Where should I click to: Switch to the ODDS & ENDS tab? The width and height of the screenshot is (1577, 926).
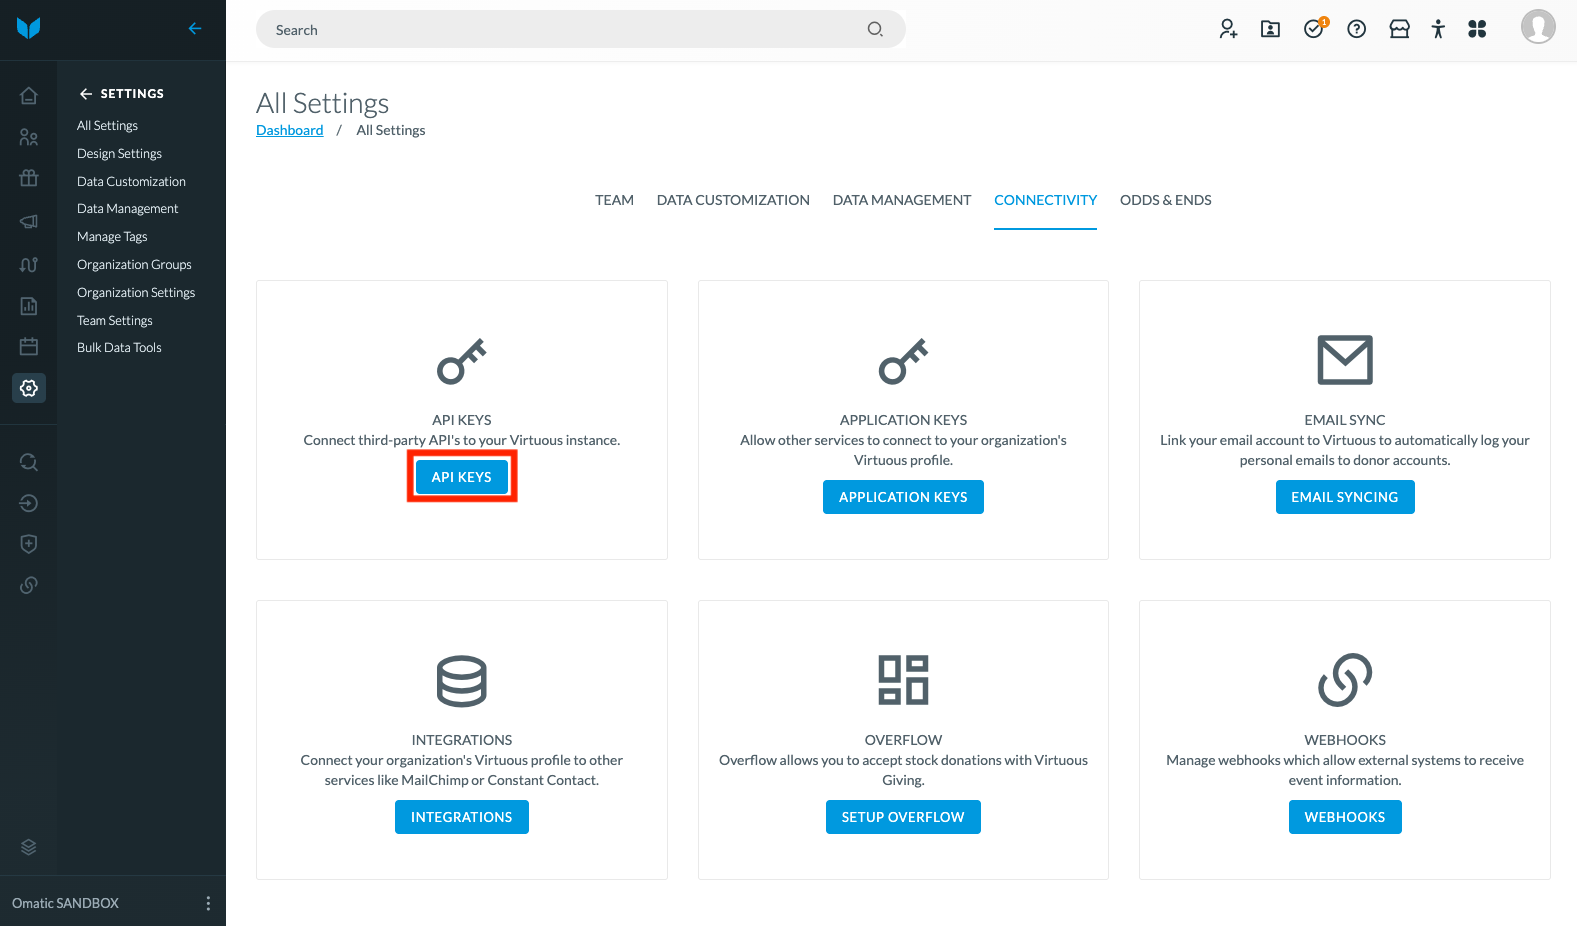tap(1165, 200)
